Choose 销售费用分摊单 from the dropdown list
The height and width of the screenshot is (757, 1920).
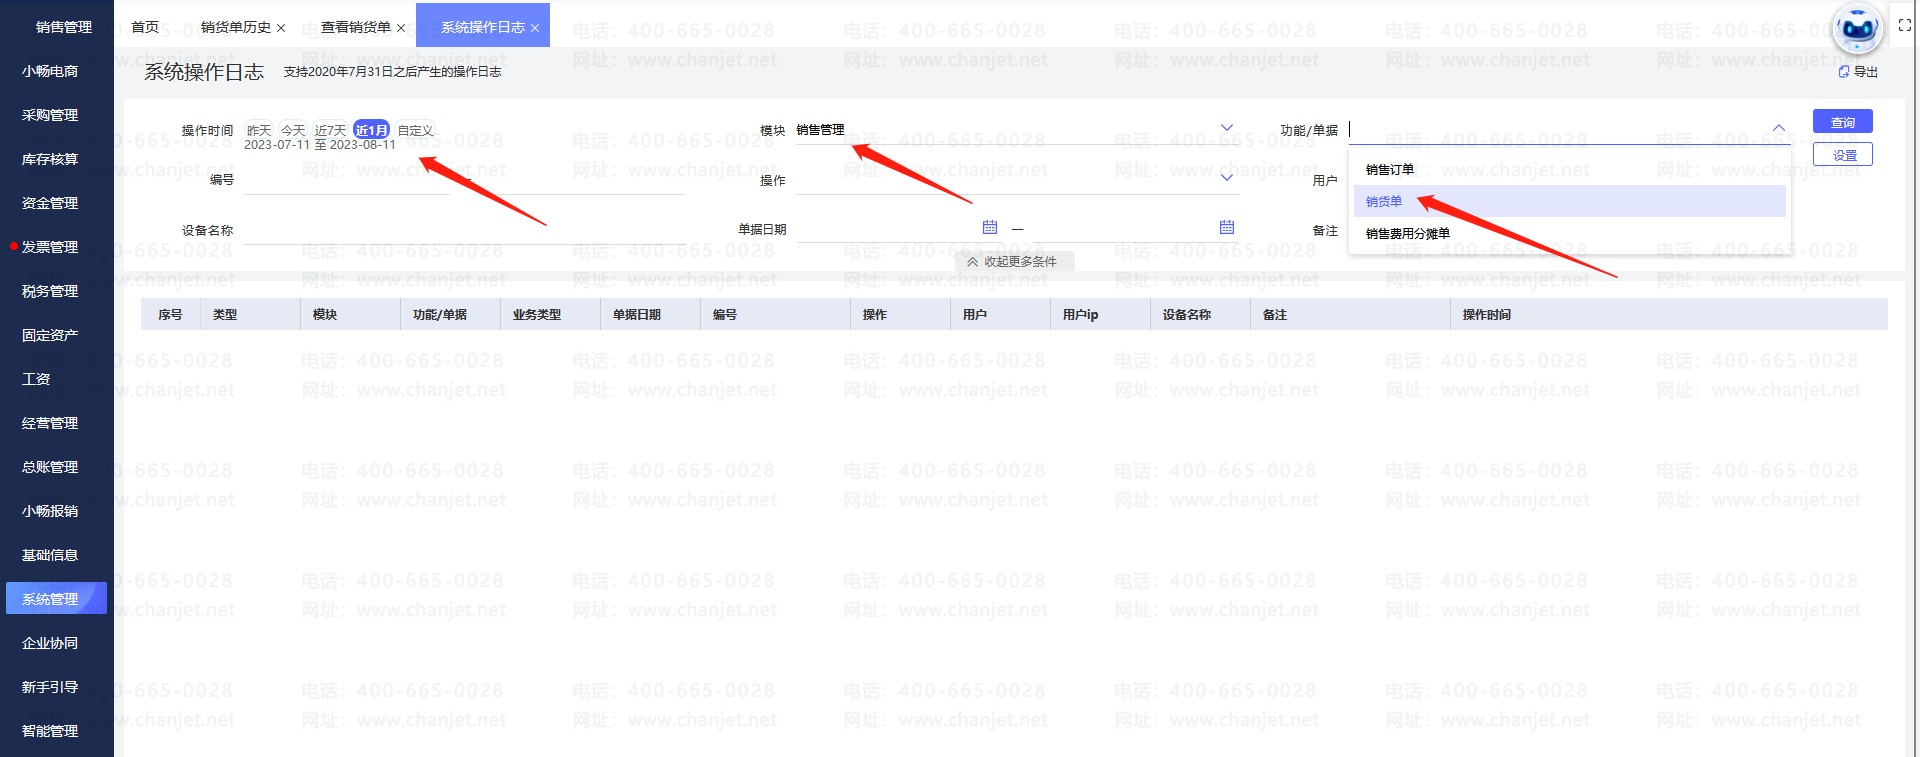(1568, 233)
